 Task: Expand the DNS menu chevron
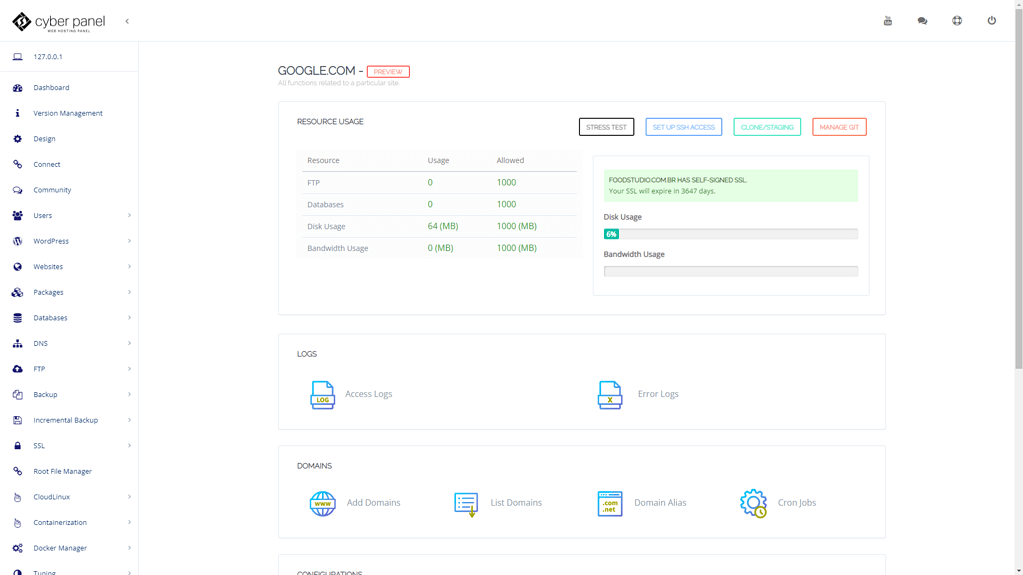129,343
